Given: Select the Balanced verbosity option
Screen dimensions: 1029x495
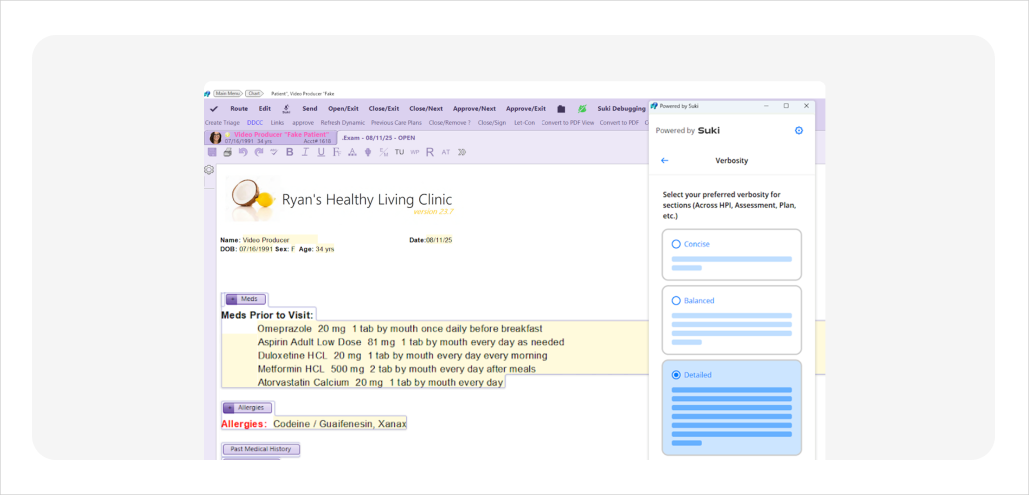Looking at the screenshot, I should click(x=676, y=301).
